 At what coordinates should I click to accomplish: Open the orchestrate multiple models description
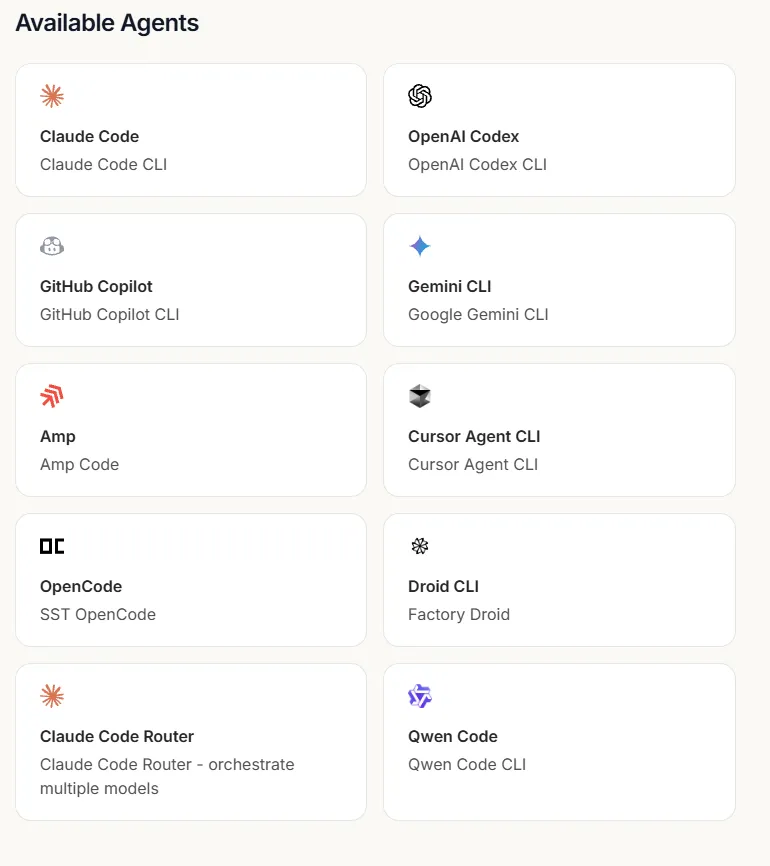pyautogui.click(x=167, y=776)
